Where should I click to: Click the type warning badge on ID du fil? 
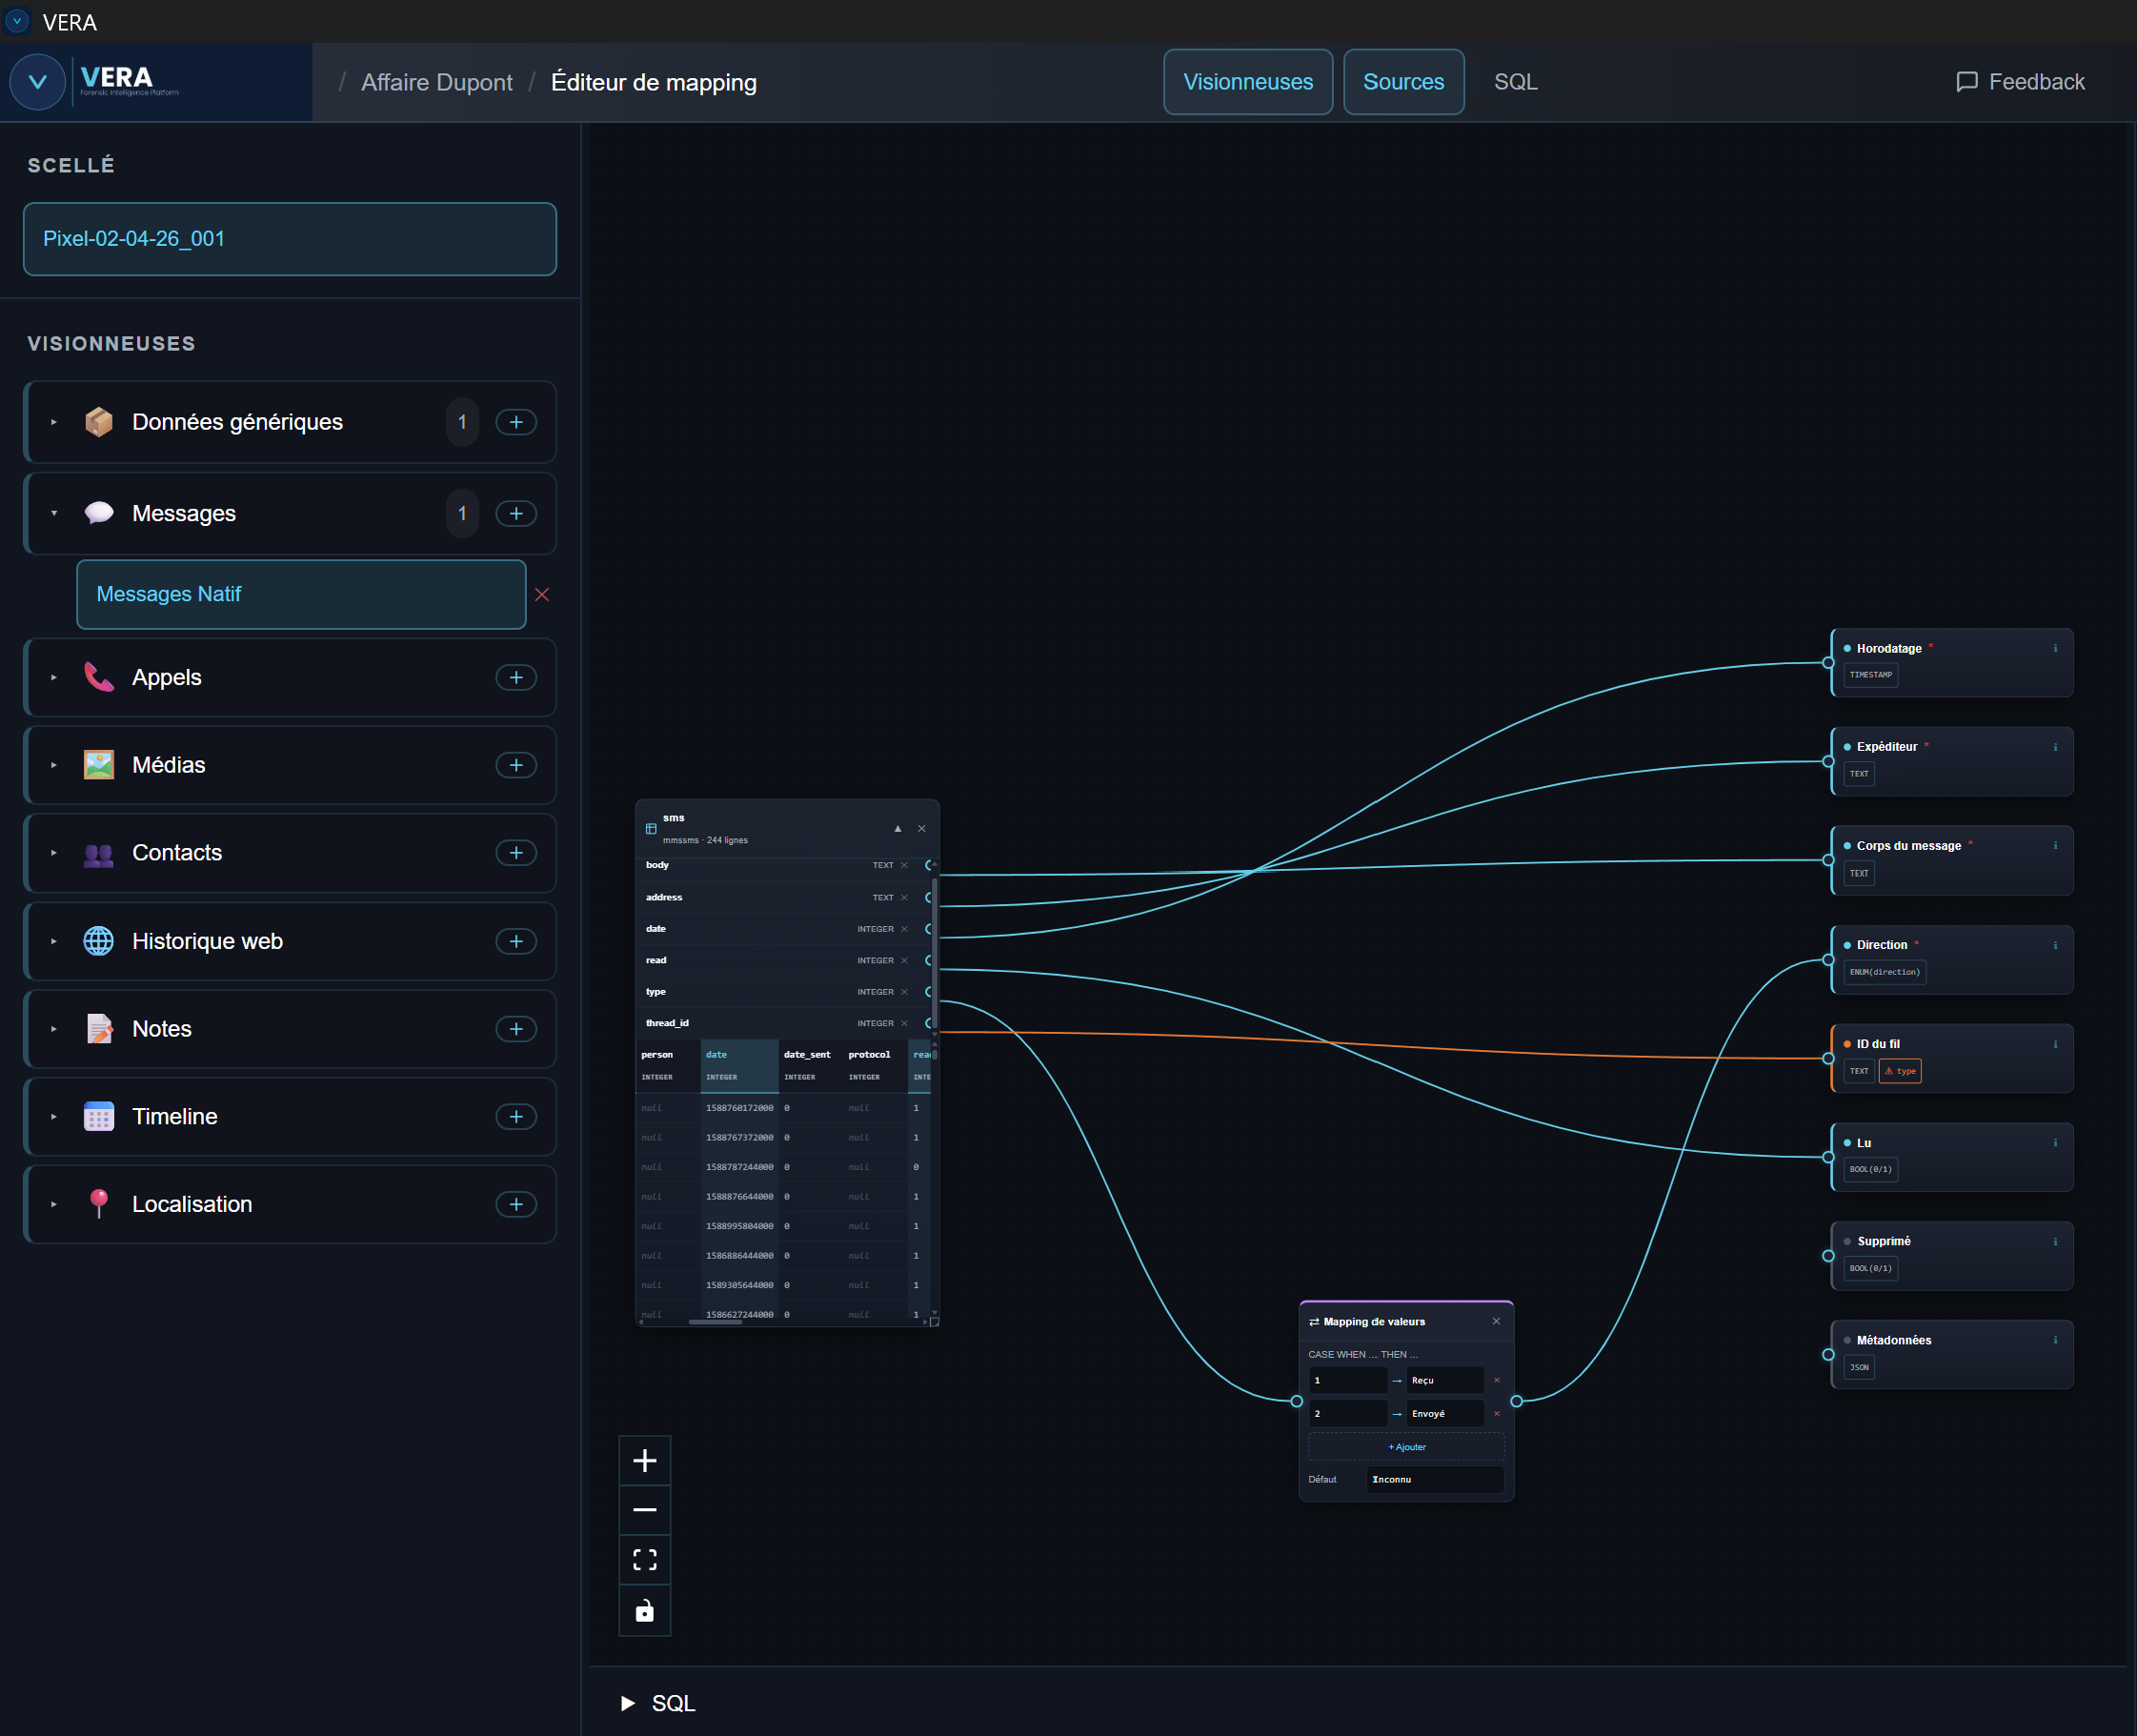(1900, 1071)
